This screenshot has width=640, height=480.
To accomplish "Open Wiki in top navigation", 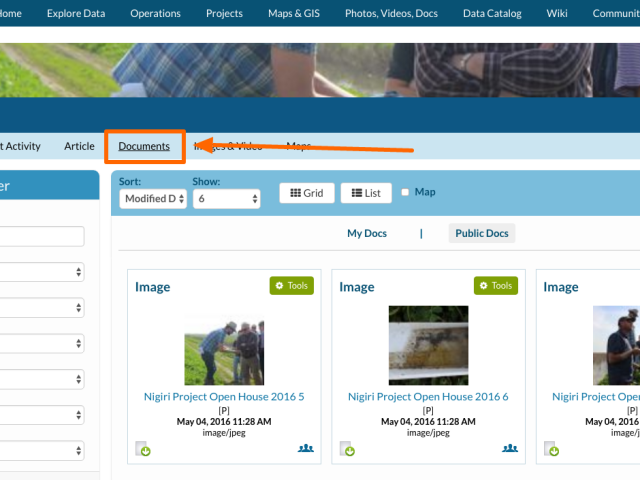I will 557,13.
